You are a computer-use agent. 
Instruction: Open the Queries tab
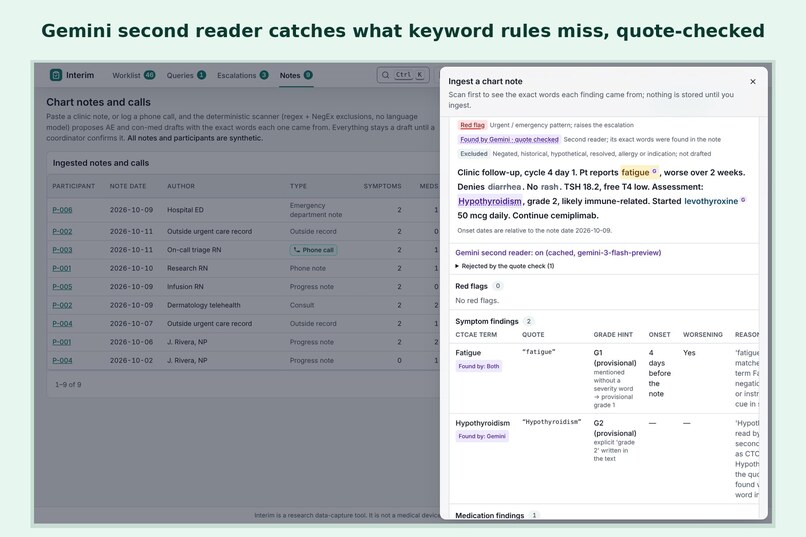click(x=186, y=75)
